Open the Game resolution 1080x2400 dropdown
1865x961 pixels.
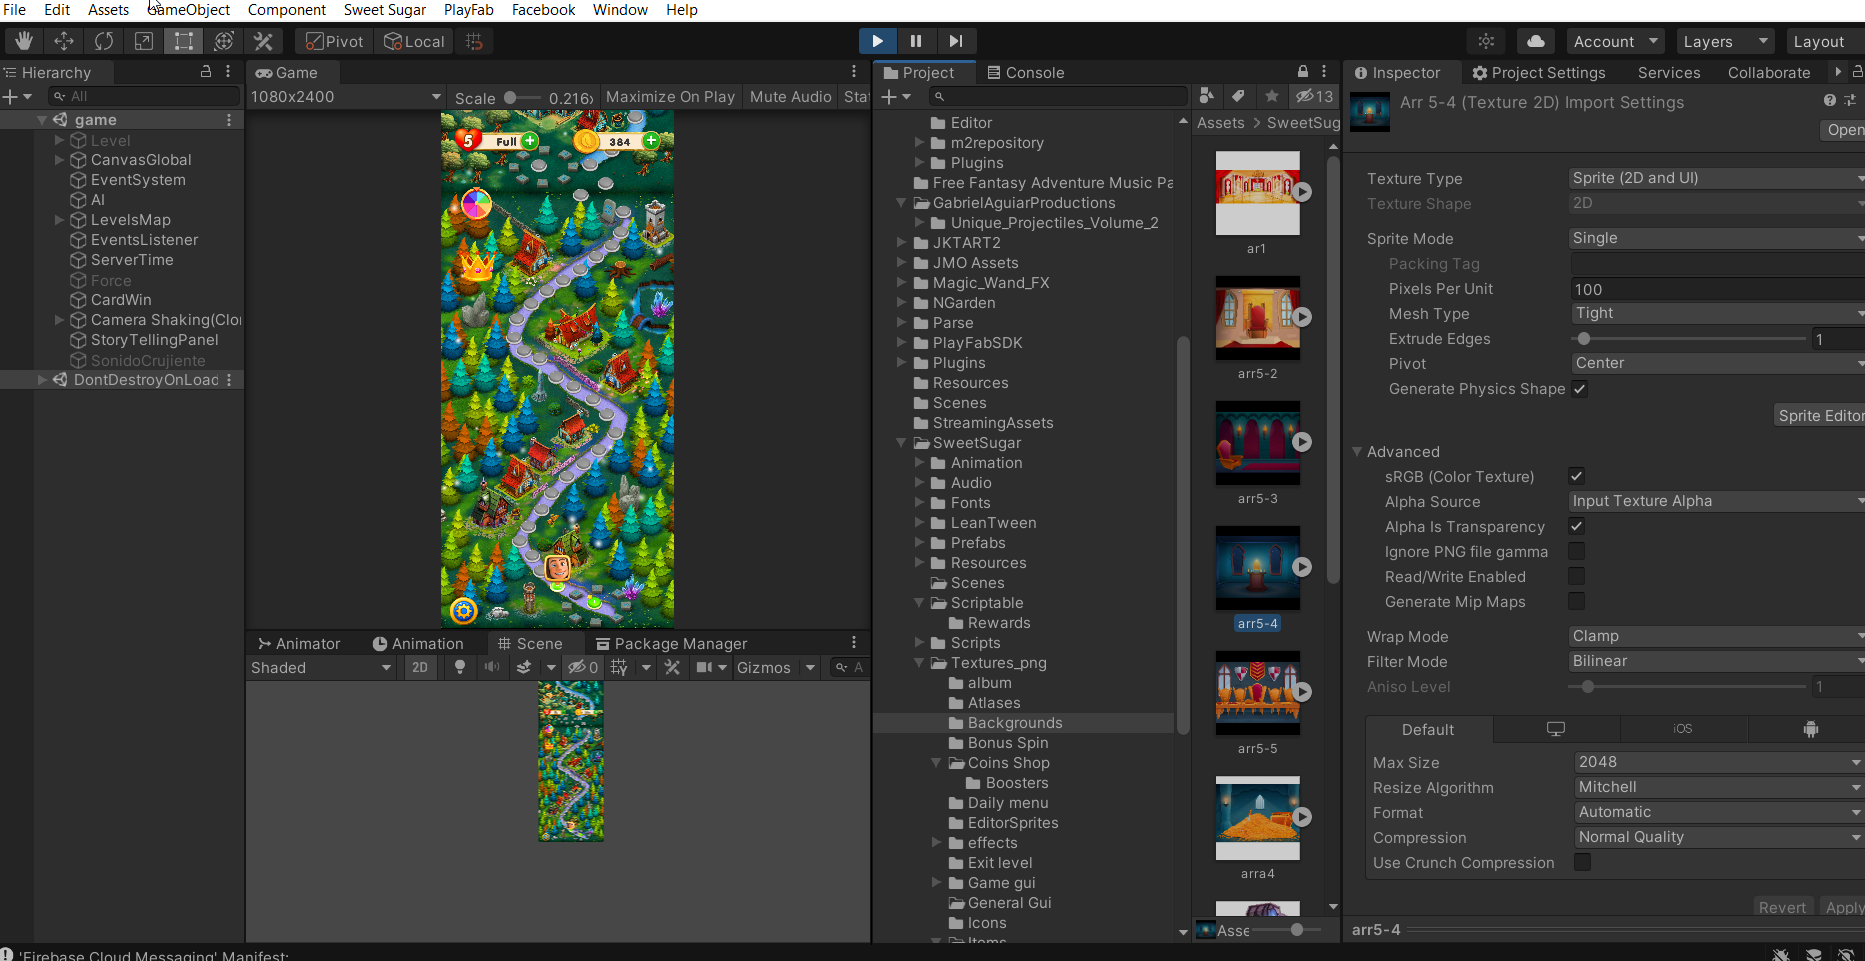pos(346,97)
